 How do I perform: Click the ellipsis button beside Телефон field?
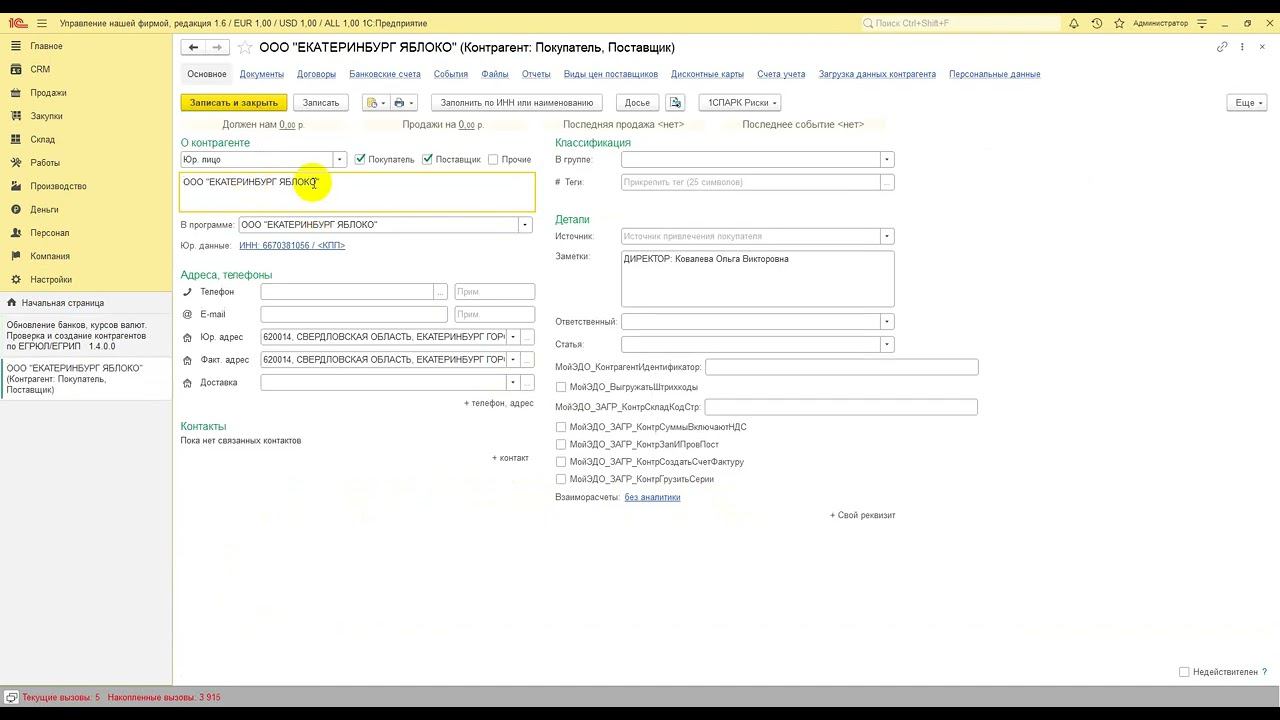tap(440, 292)
